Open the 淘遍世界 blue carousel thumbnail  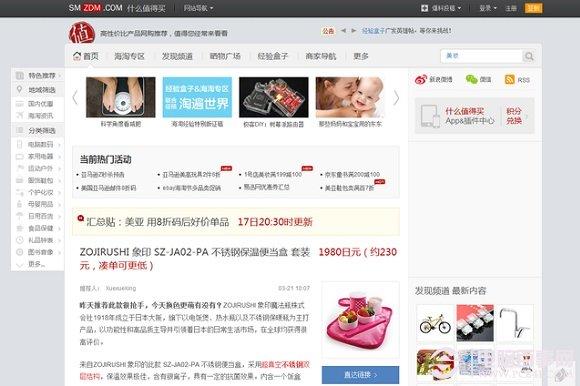click(197, 97)
